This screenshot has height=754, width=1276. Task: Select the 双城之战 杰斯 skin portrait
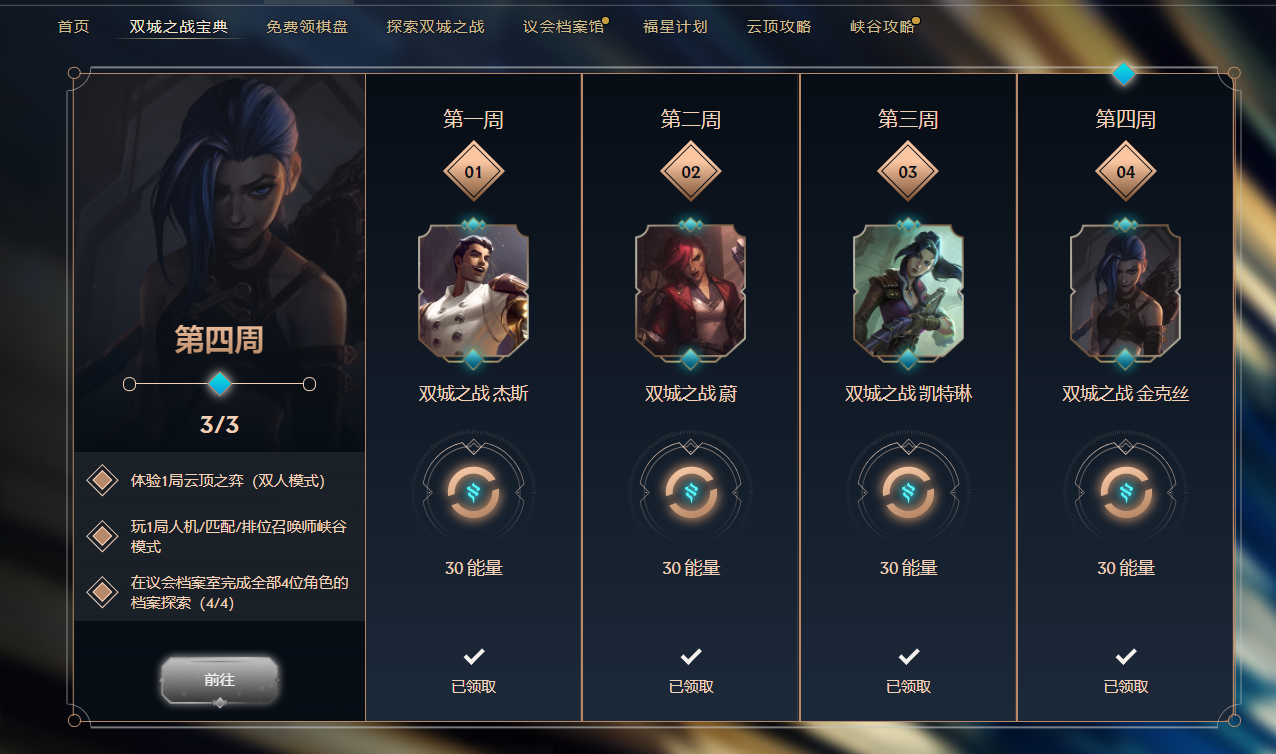click(473, 292)
